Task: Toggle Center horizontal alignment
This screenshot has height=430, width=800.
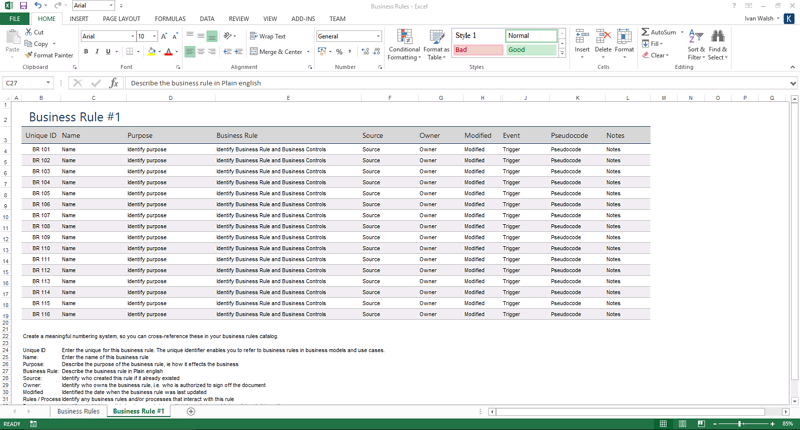Action: tap(201, 52)
